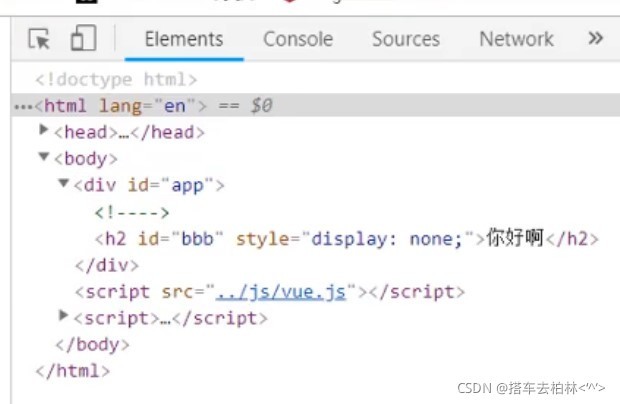The height and width of the screenshot is (404, 620).
Task: Select the closing </html> tag
Action: [73, 371]
